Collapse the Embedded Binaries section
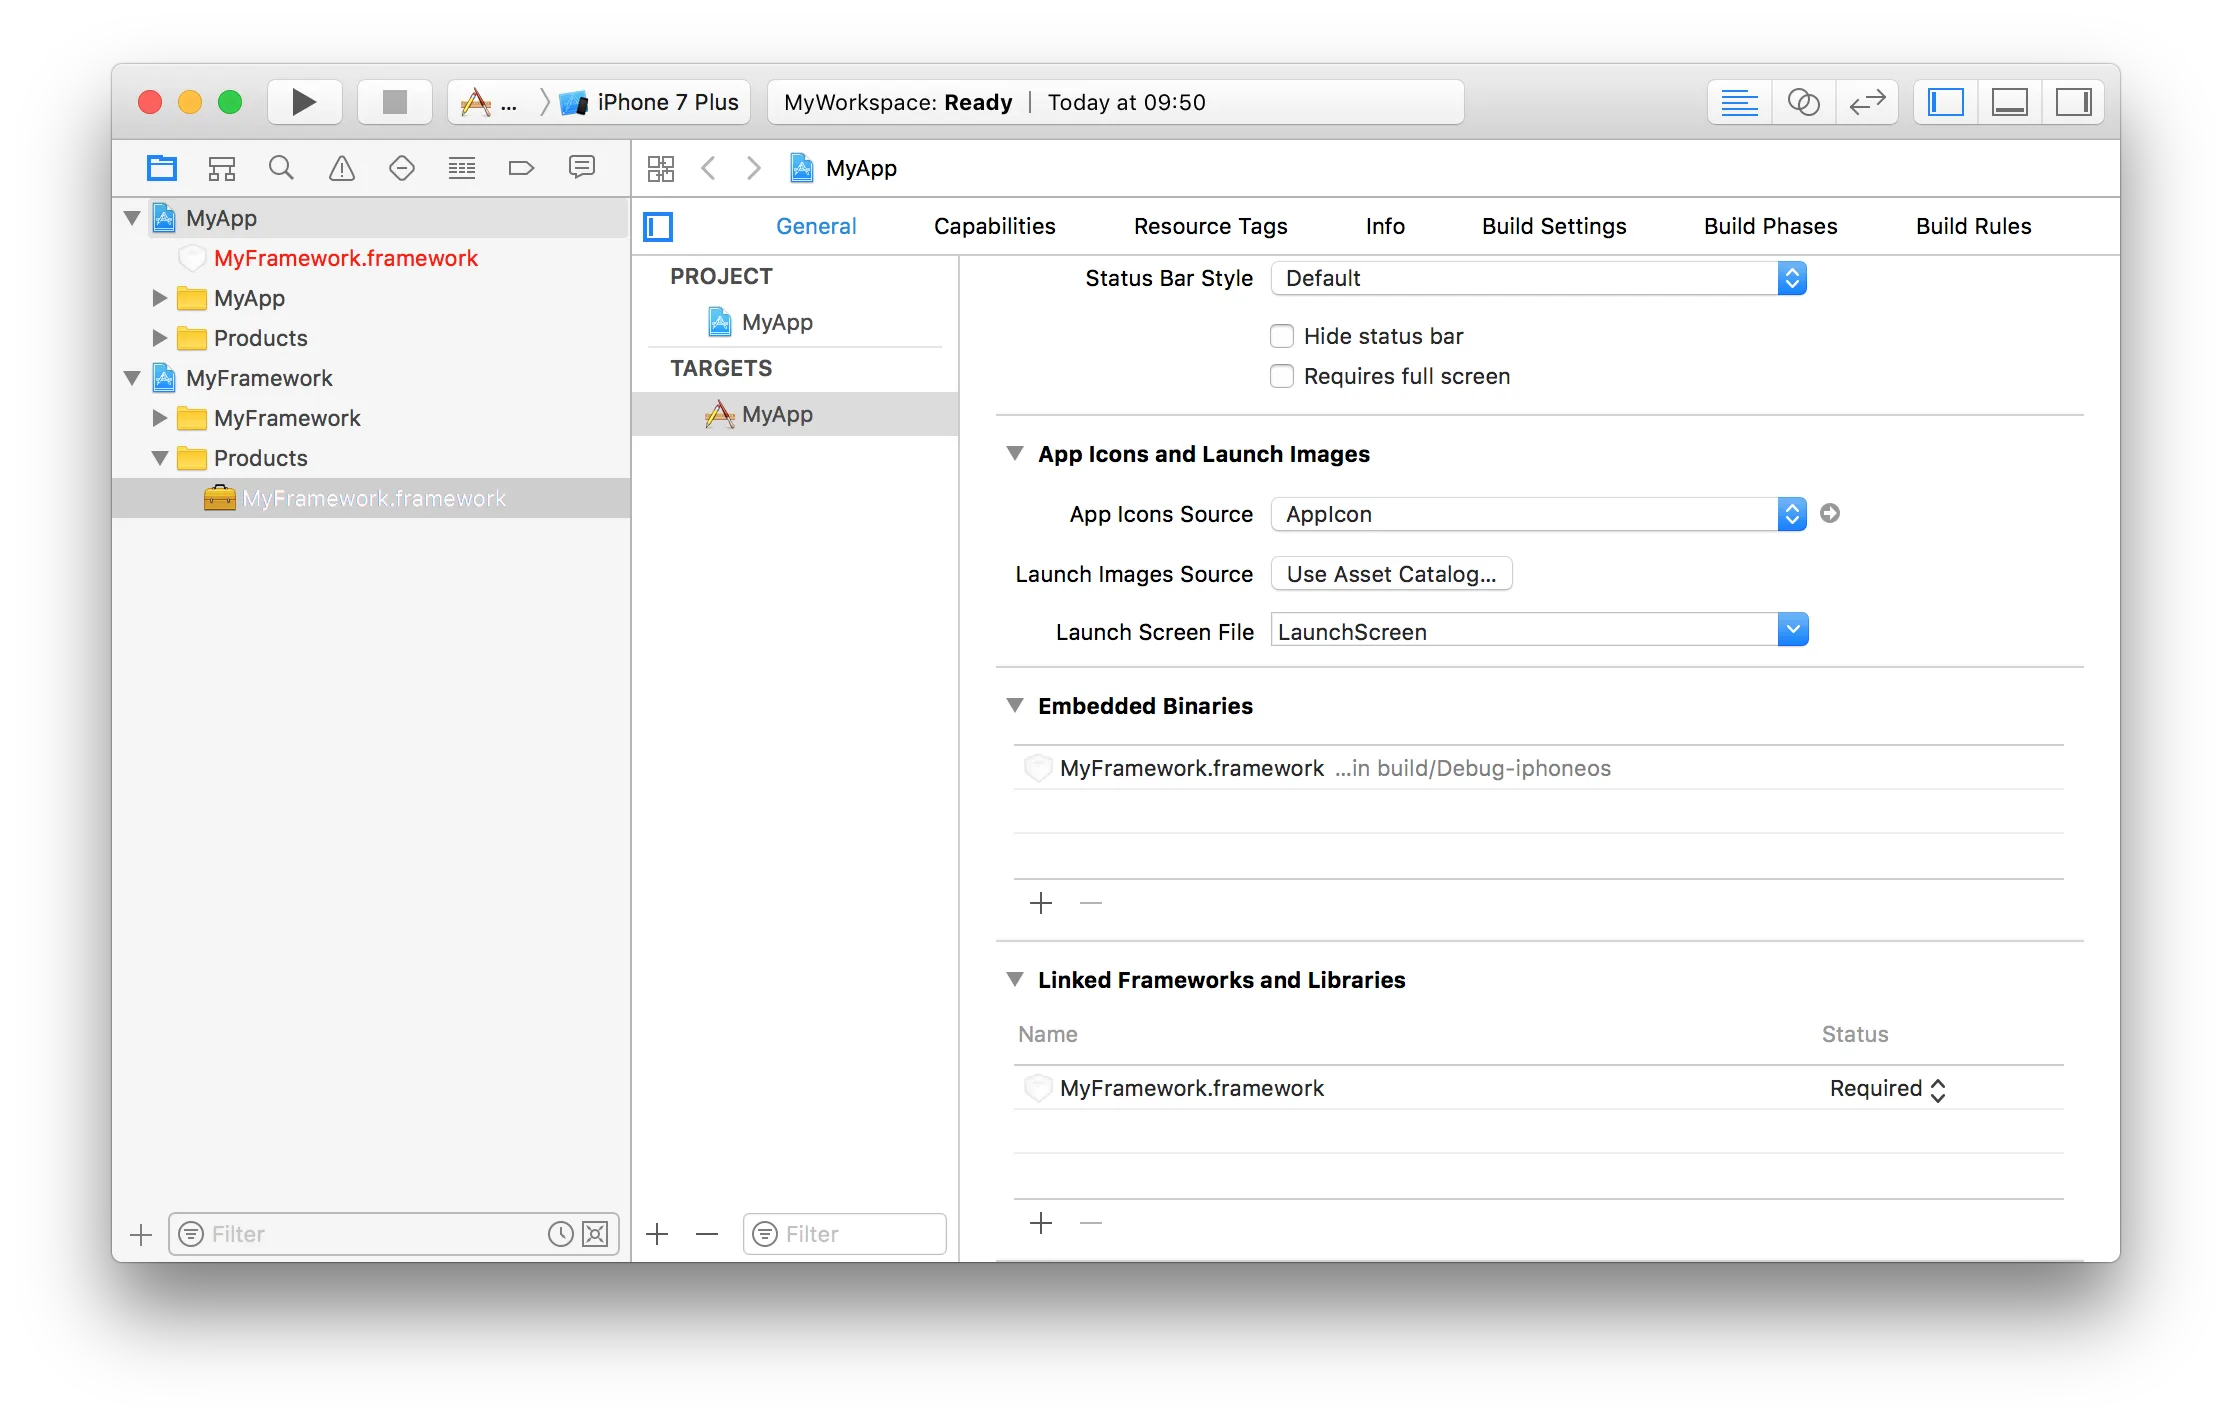Image resolution: width=2232 pixels, height=1422 pixels. pyautogui.click(x=1015, y=706)
